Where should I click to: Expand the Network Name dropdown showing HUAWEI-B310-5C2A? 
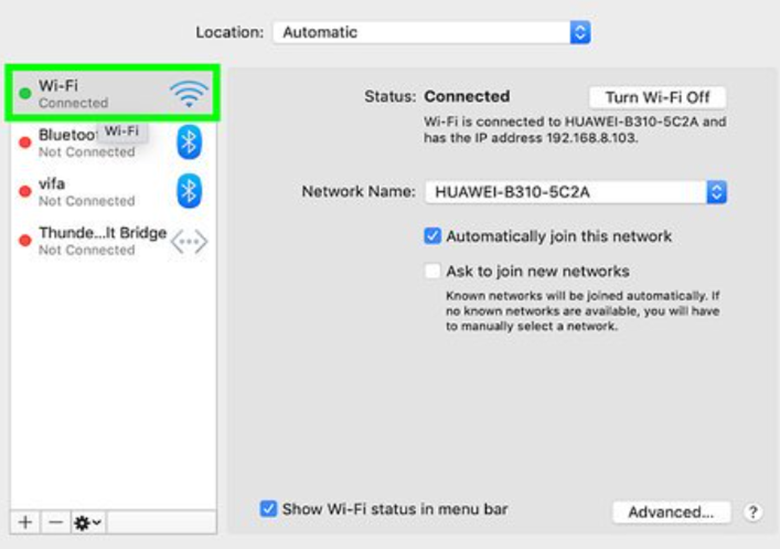575,192
